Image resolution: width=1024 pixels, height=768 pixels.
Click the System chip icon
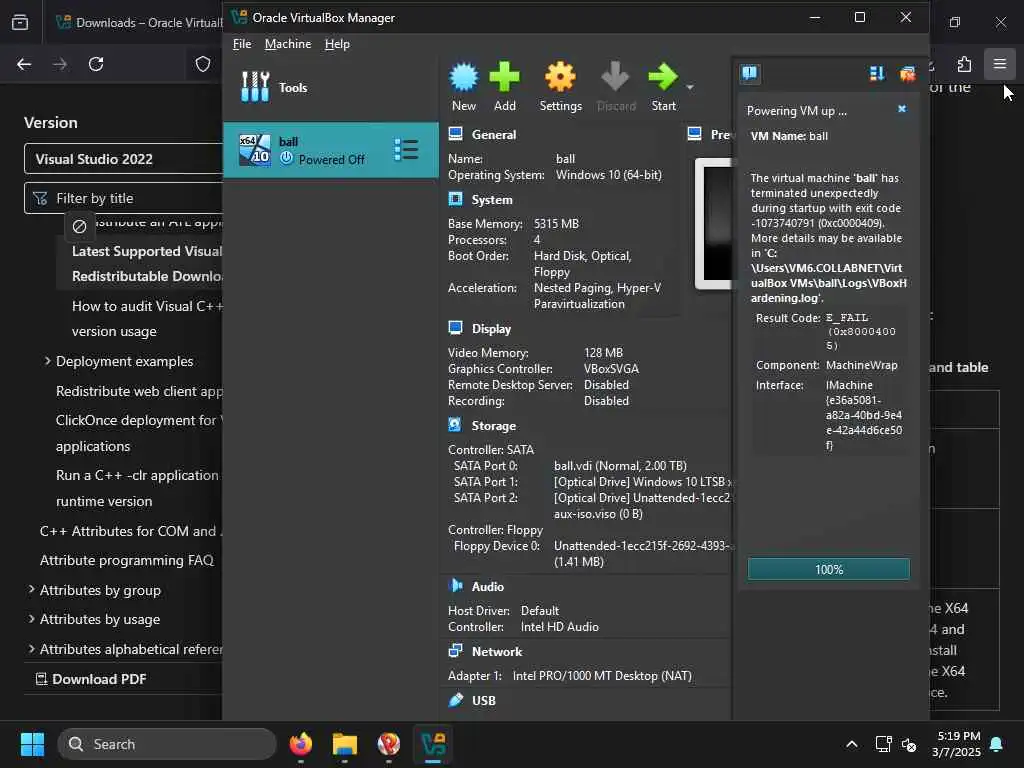455,199
